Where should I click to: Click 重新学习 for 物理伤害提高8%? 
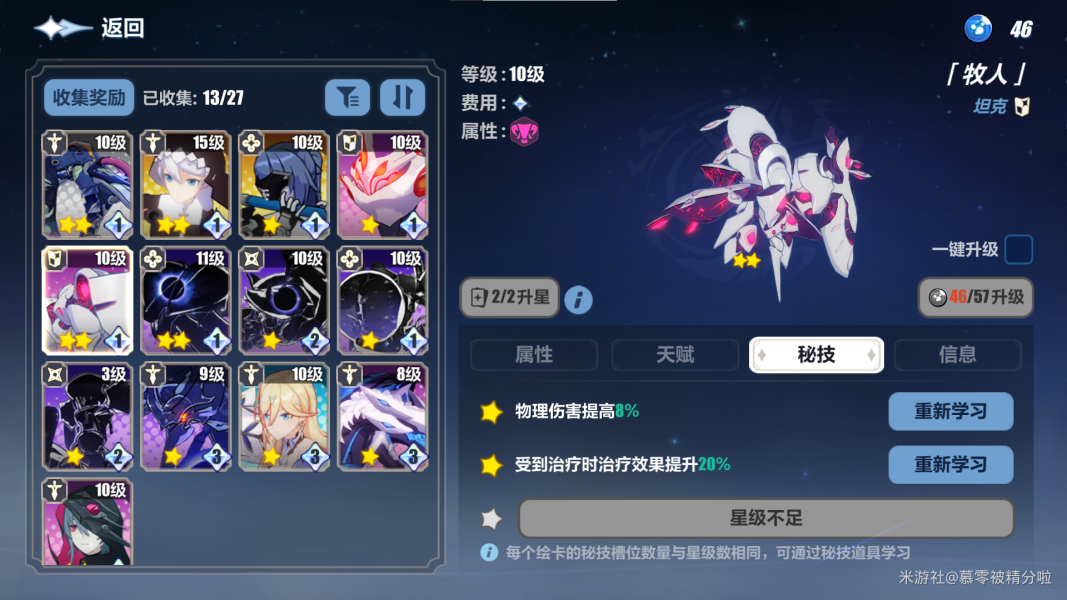pyautogui.click(x=951, y=412)
